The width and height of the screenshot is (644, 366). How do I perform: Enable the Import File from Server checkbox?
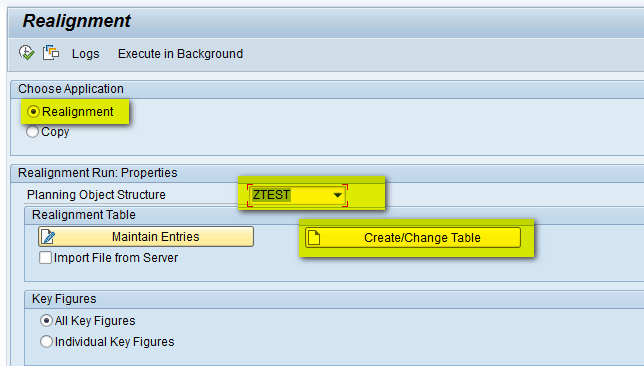pyautogui.click(x=46, y=258)
